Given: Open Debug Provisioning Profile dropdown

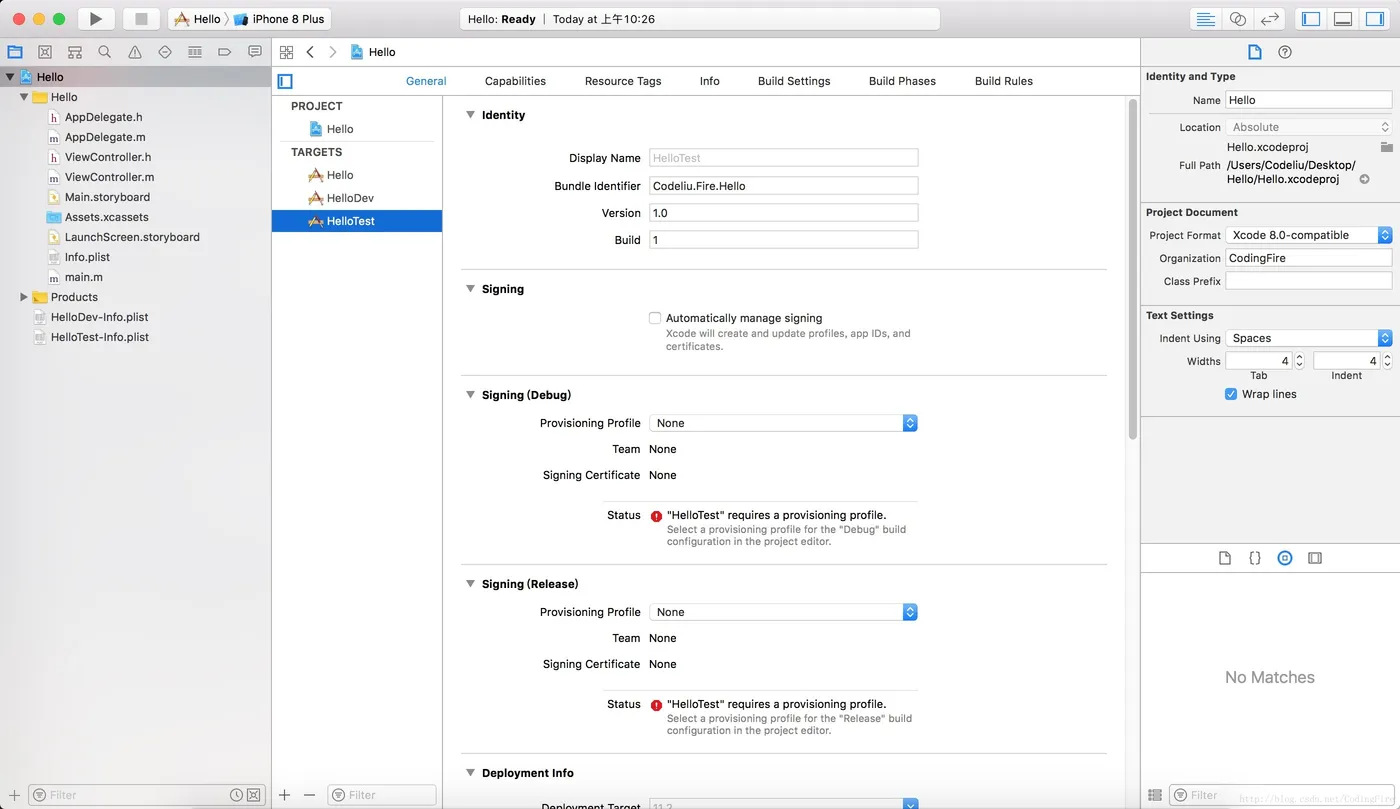Looking at the screenshot, I should coord(783,423).
